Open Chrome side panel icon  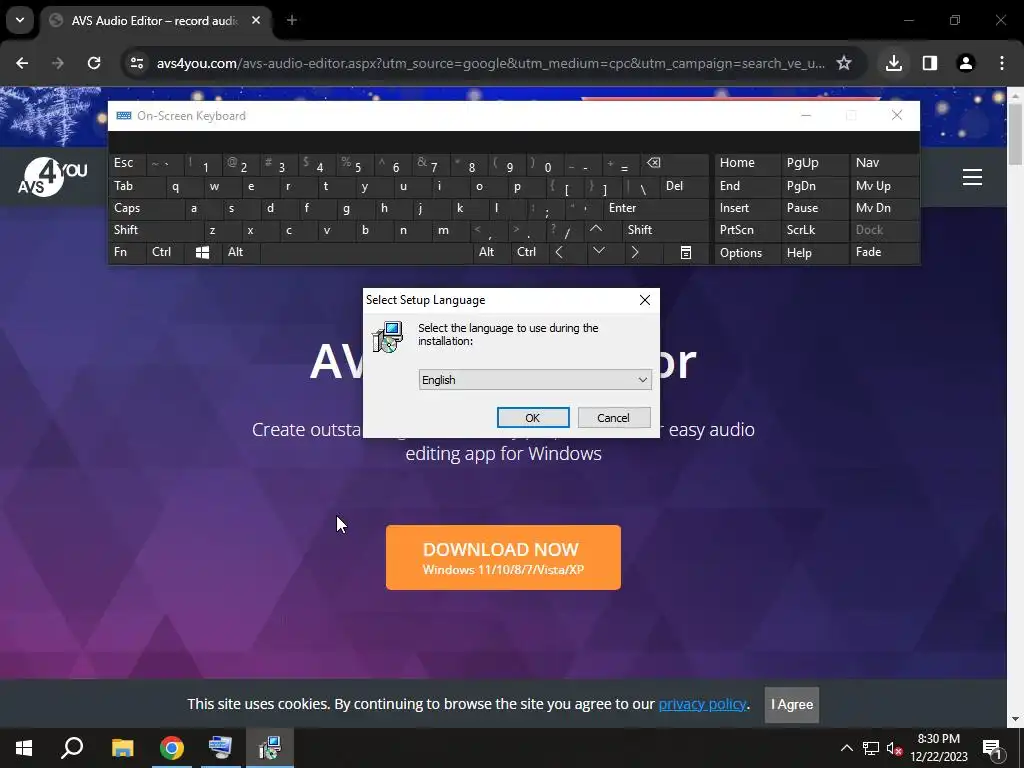pyautogui.click(x=929, y=63)
